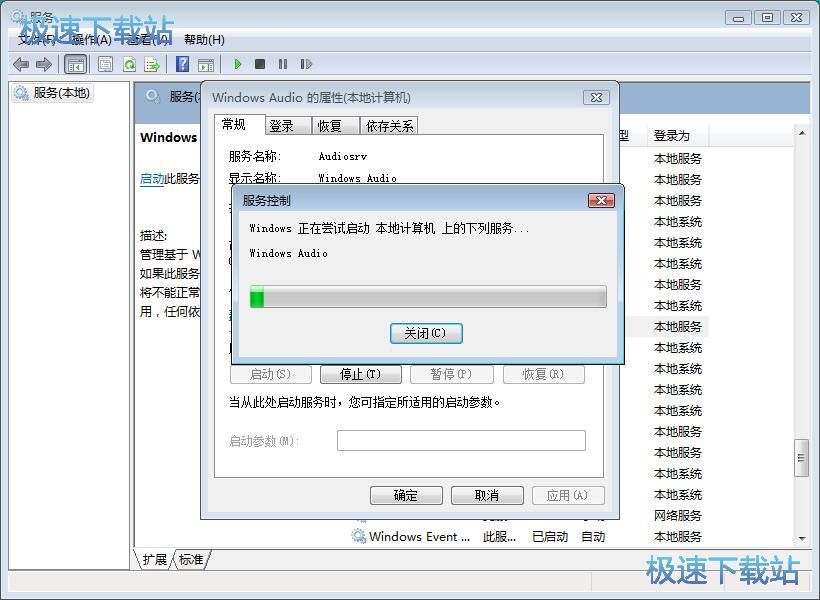820x600 pixels.
Task: Click the Pause Service toolbar icon
Action: pos(283,64)
